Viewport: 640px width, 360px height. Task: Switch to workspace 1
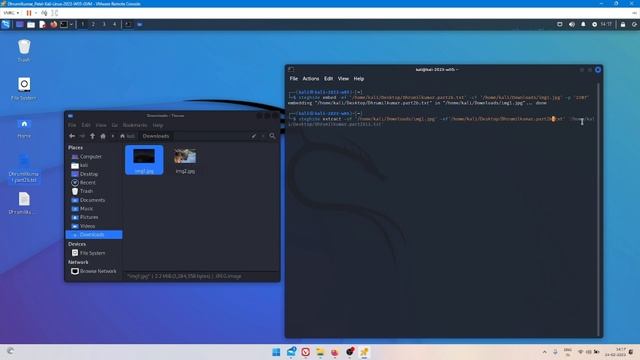point(82,24)
